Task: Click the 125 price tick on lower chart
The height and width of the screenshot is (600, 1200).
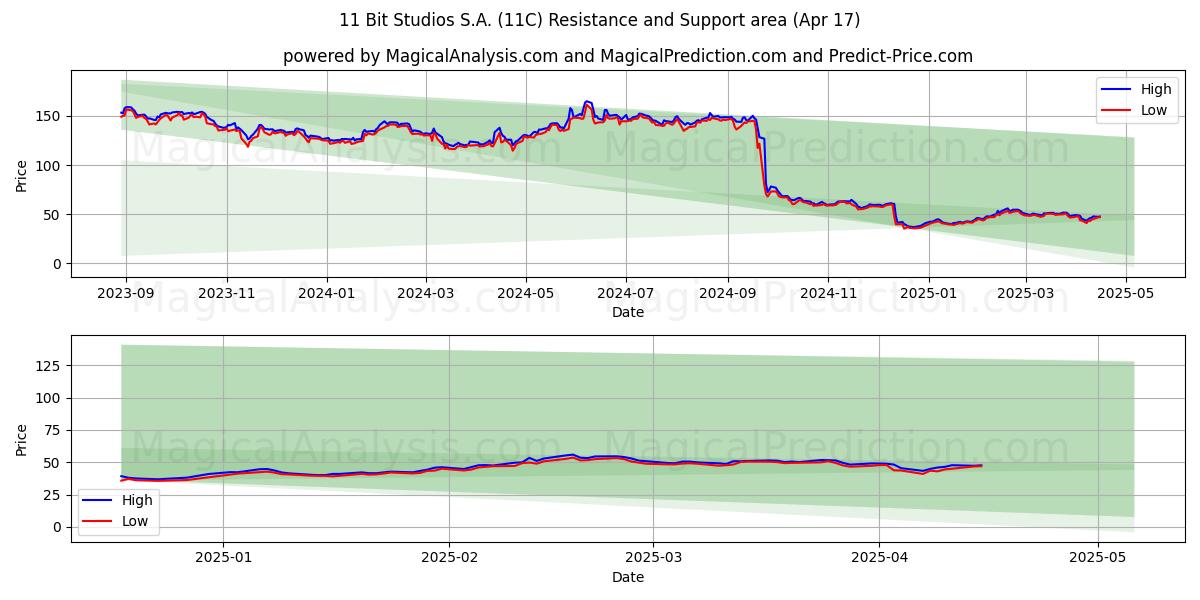Action: point(50,366)
